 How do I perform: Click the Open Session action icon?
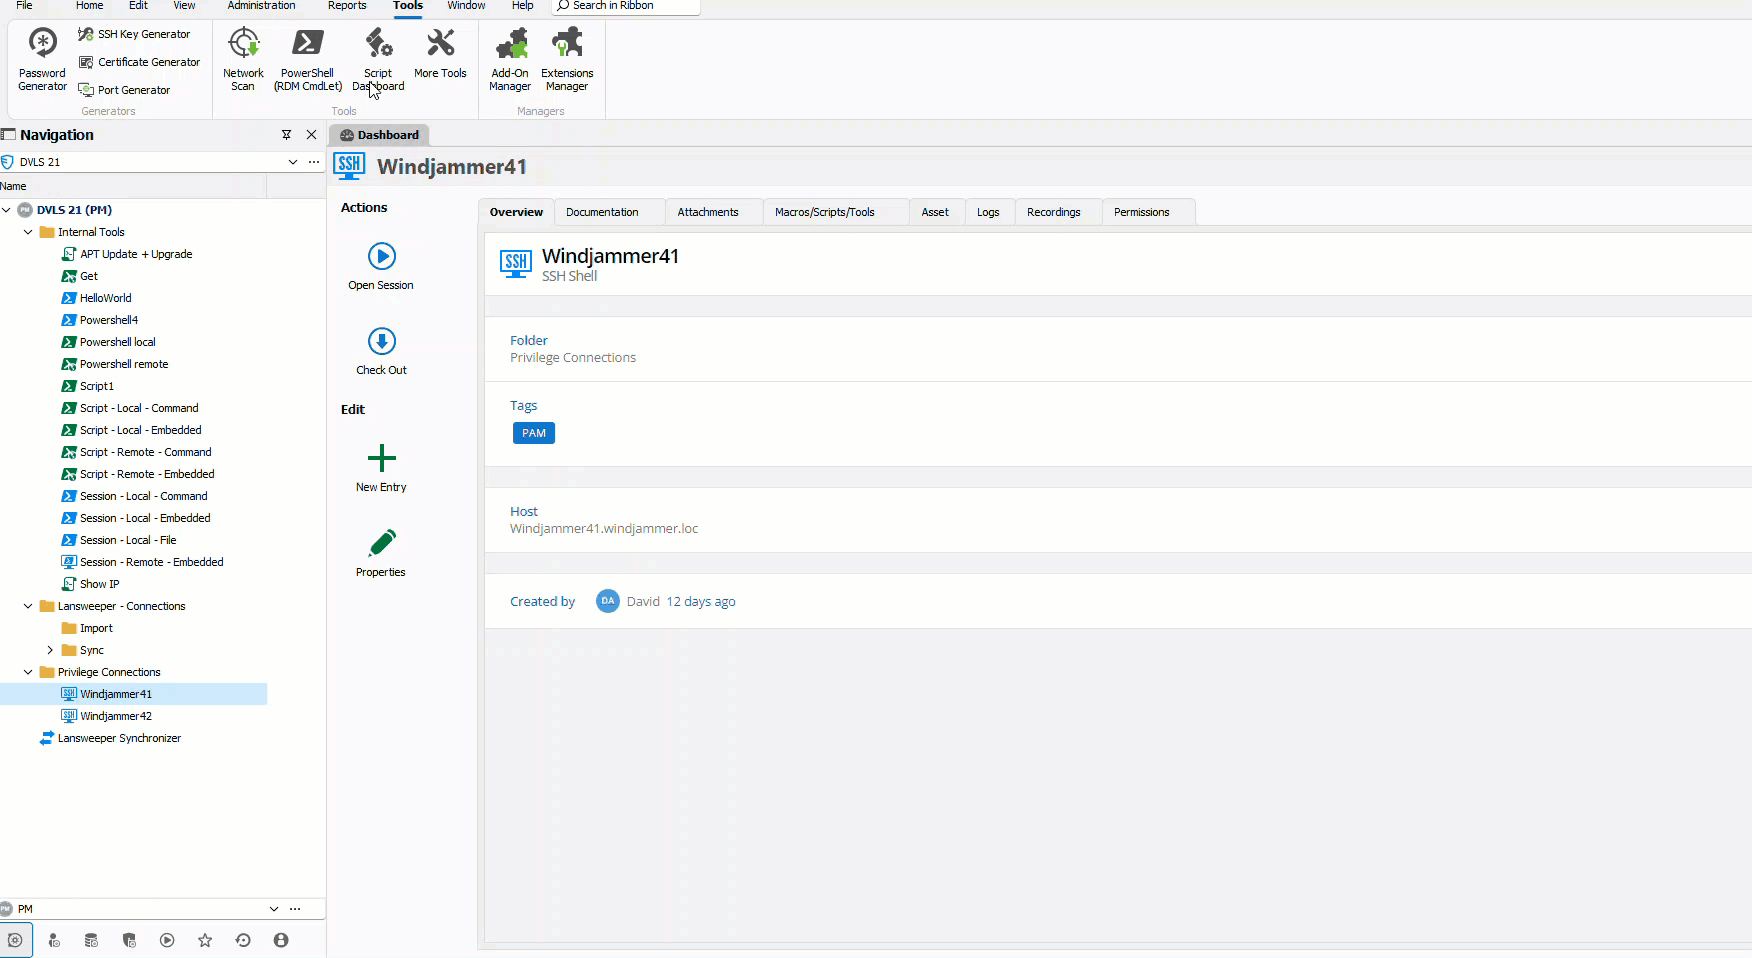click(x=381, y=257)
